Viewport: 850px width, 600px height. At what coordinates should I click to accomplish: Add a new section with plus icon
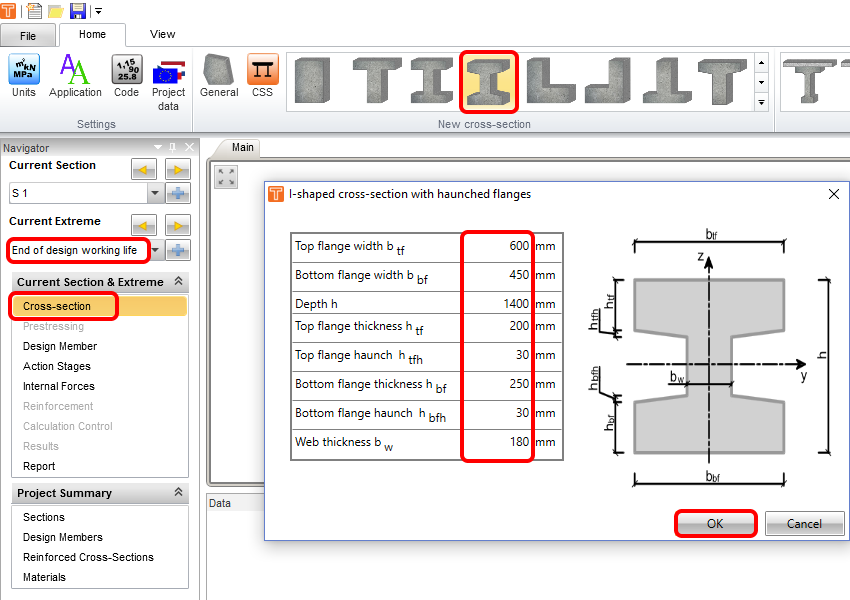(179, 194)
